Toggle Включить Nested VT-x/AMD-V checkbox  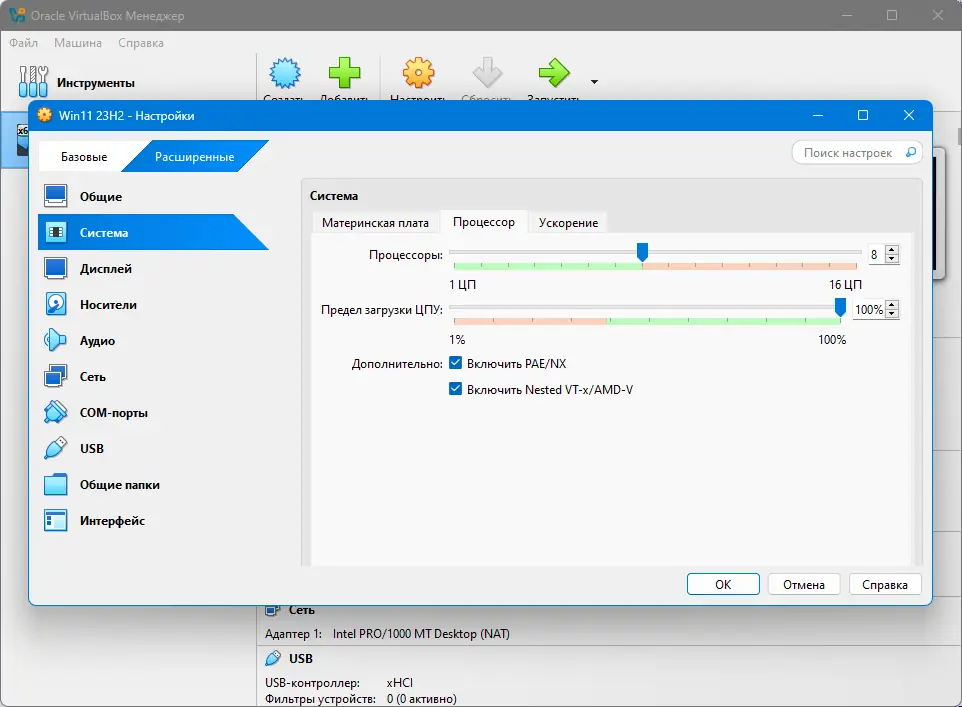(x=455, y=389)
